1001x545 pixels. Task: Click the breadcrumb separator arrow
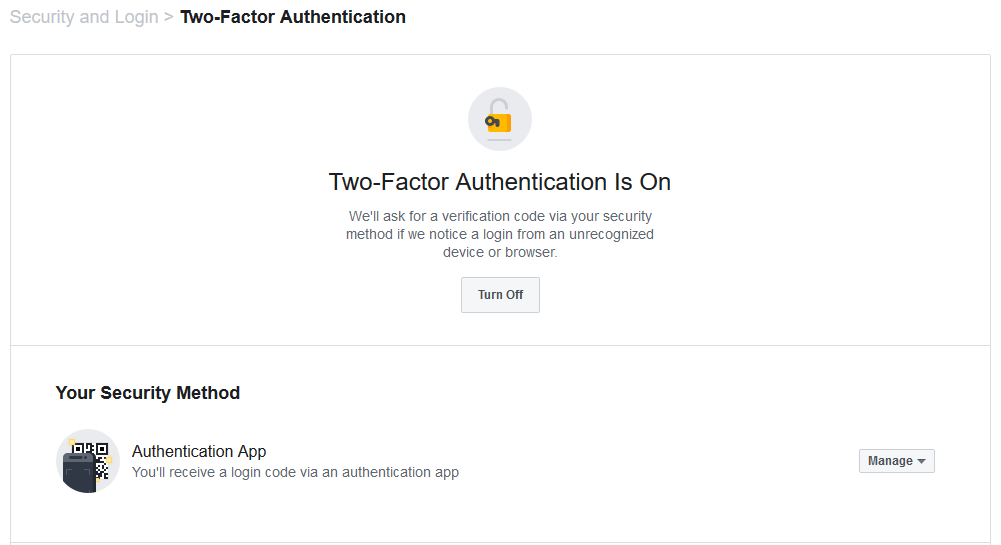point(169,17)
